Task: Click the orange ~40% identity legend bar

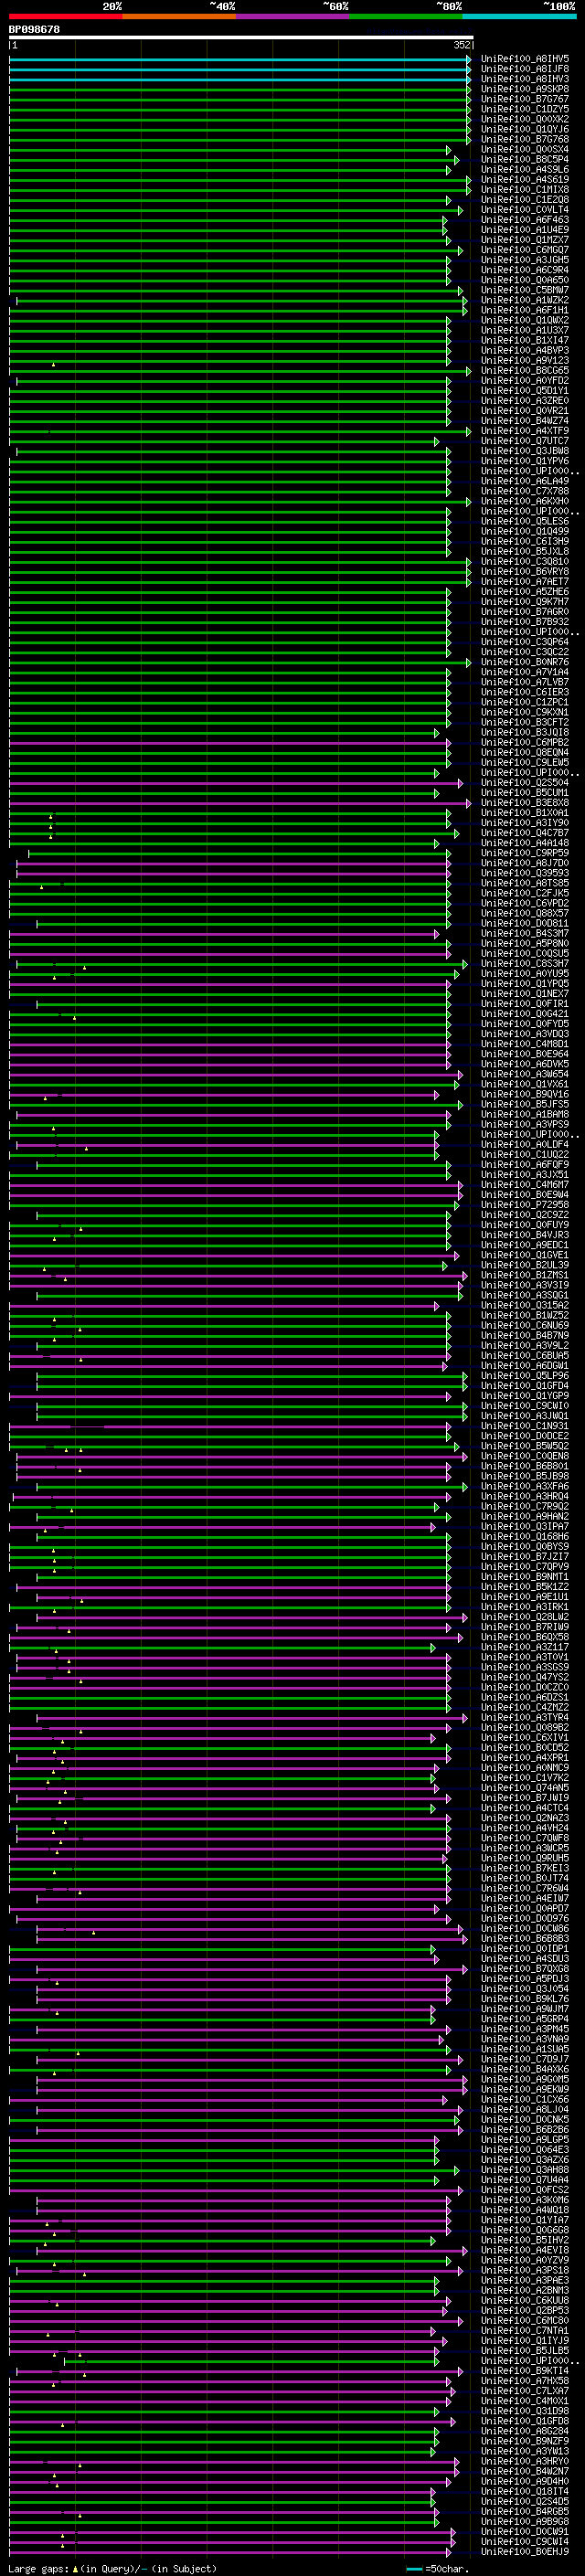Action: 179,16
